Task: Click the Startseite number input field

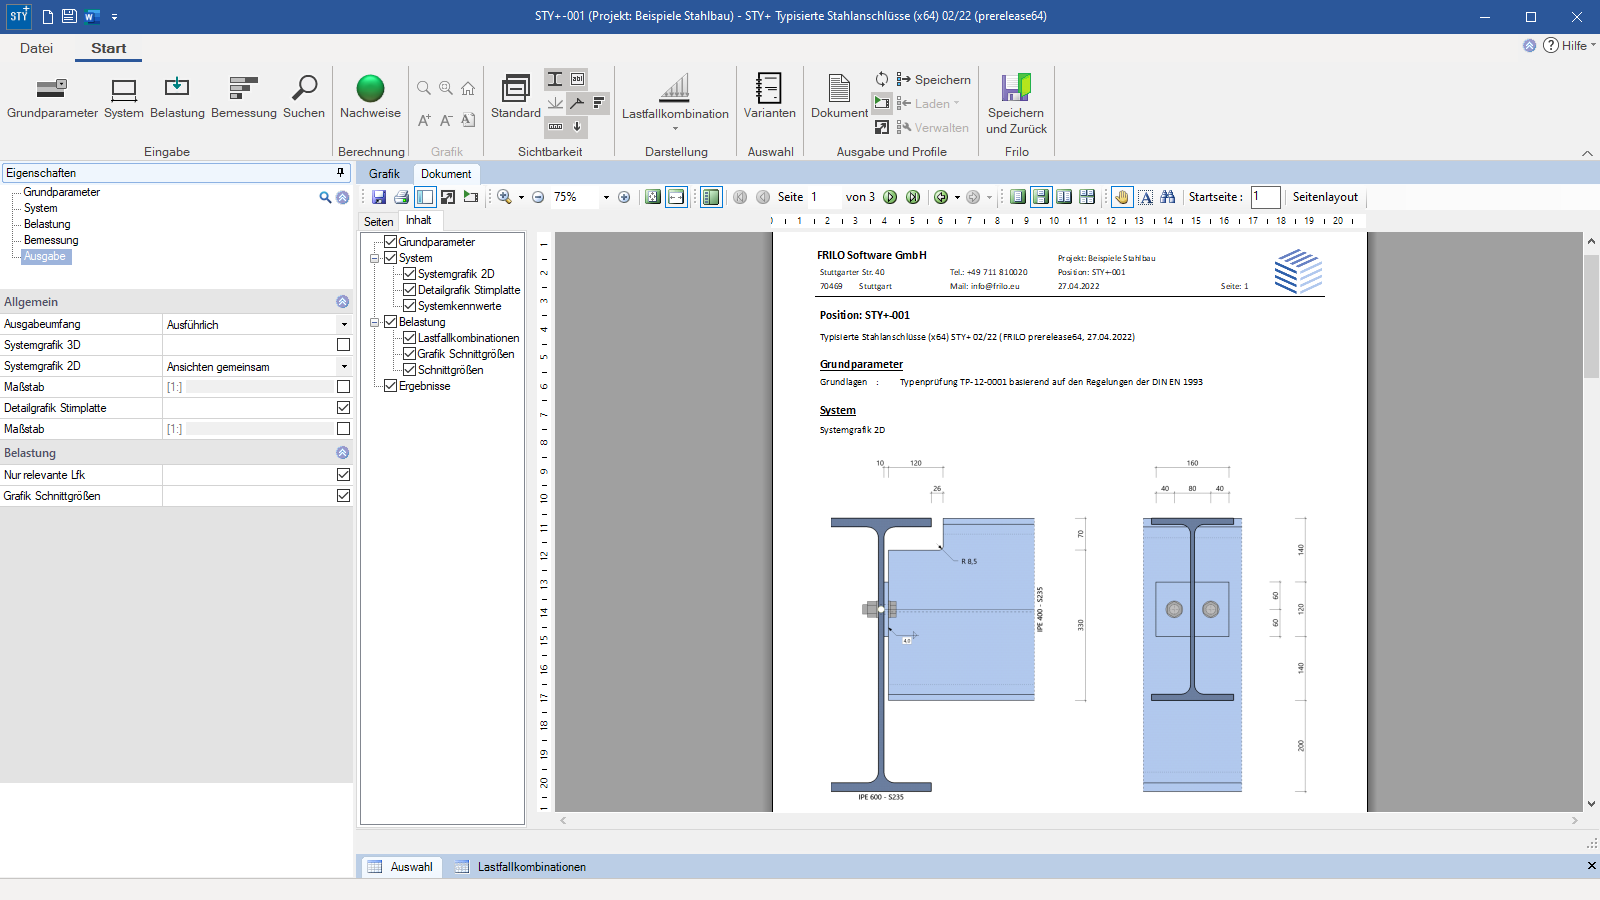Action: click(x=1265, y=197)
